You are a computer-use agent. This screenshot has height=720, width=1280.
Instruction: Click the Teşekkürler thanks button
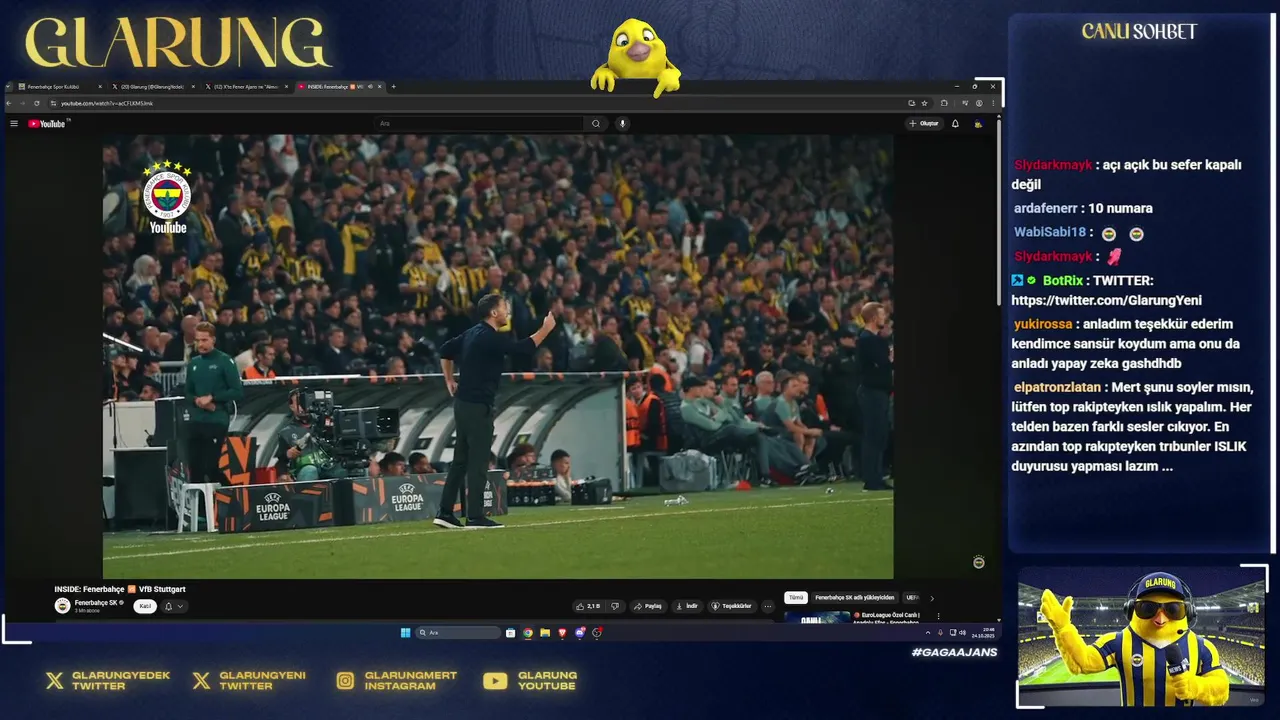tap(732, 606)
